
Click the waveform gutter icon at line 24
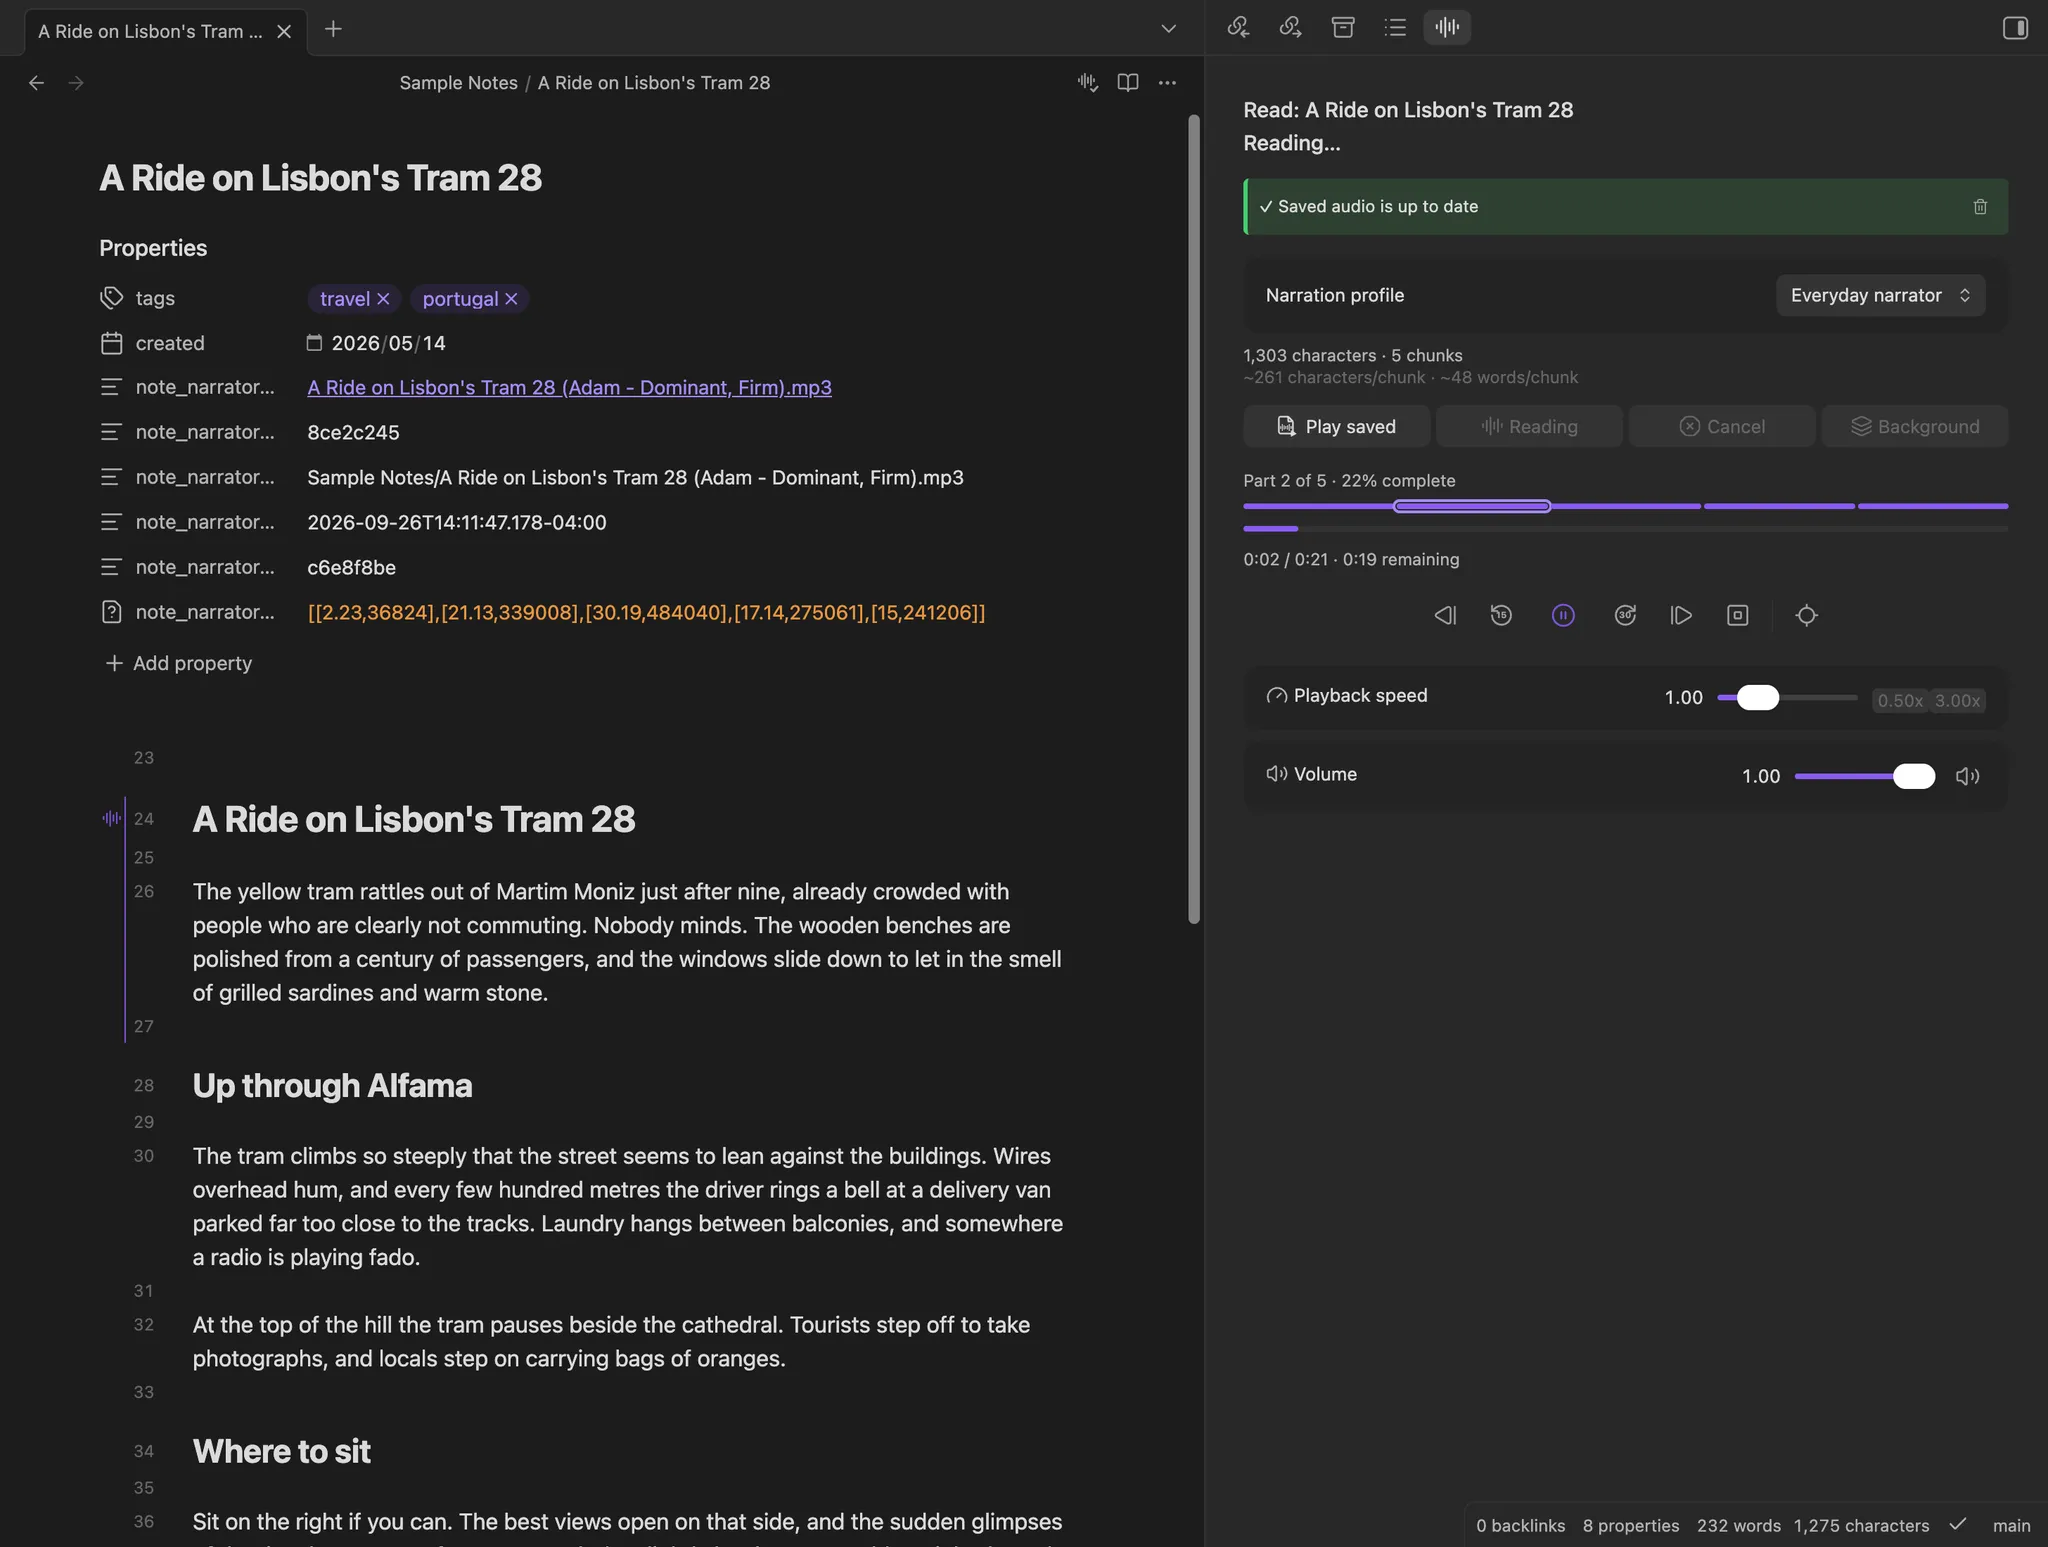coord(111,819)
